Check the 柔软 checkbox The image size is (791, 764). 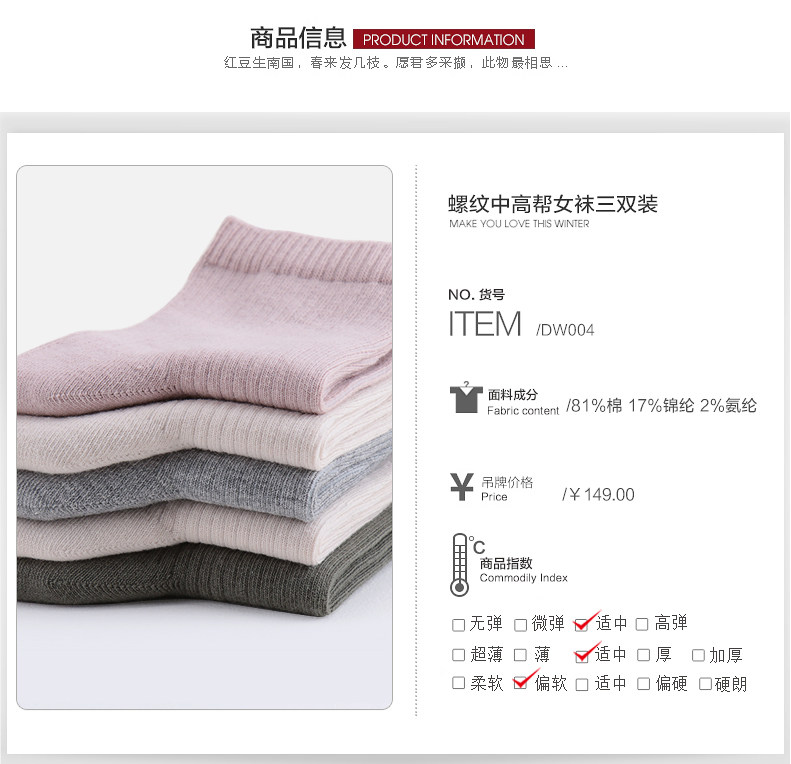(458, 683)
